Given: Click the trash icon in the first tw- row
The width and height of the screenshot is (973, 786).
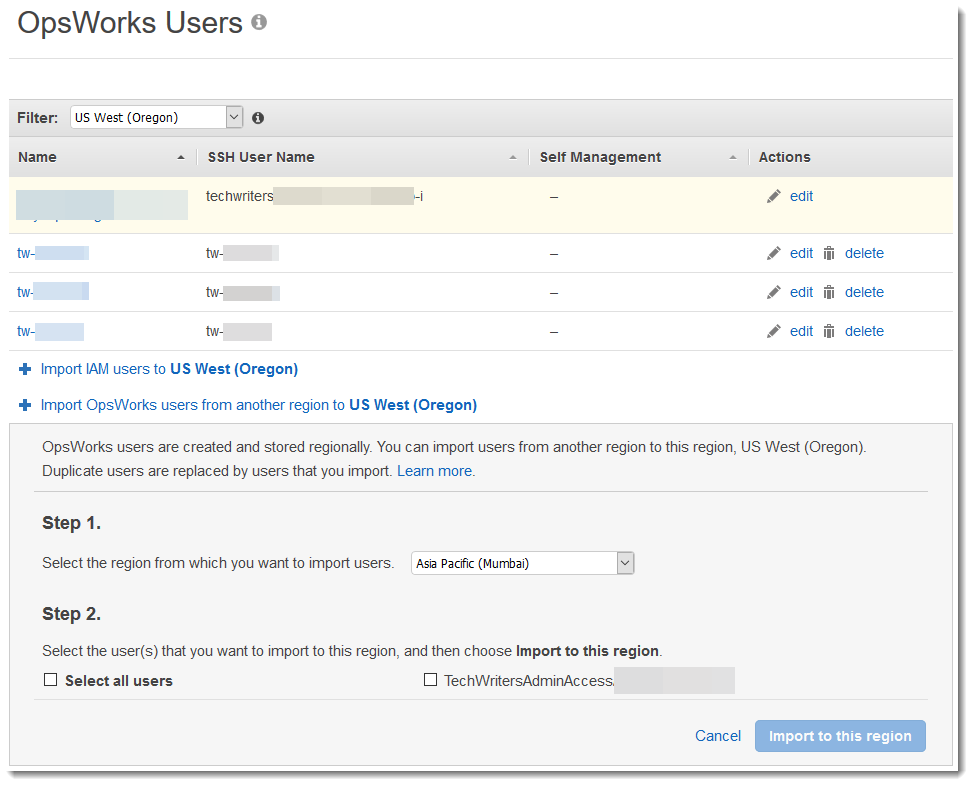Looking at the screenshot, I should pyautogui.click(x=829, y=253).
